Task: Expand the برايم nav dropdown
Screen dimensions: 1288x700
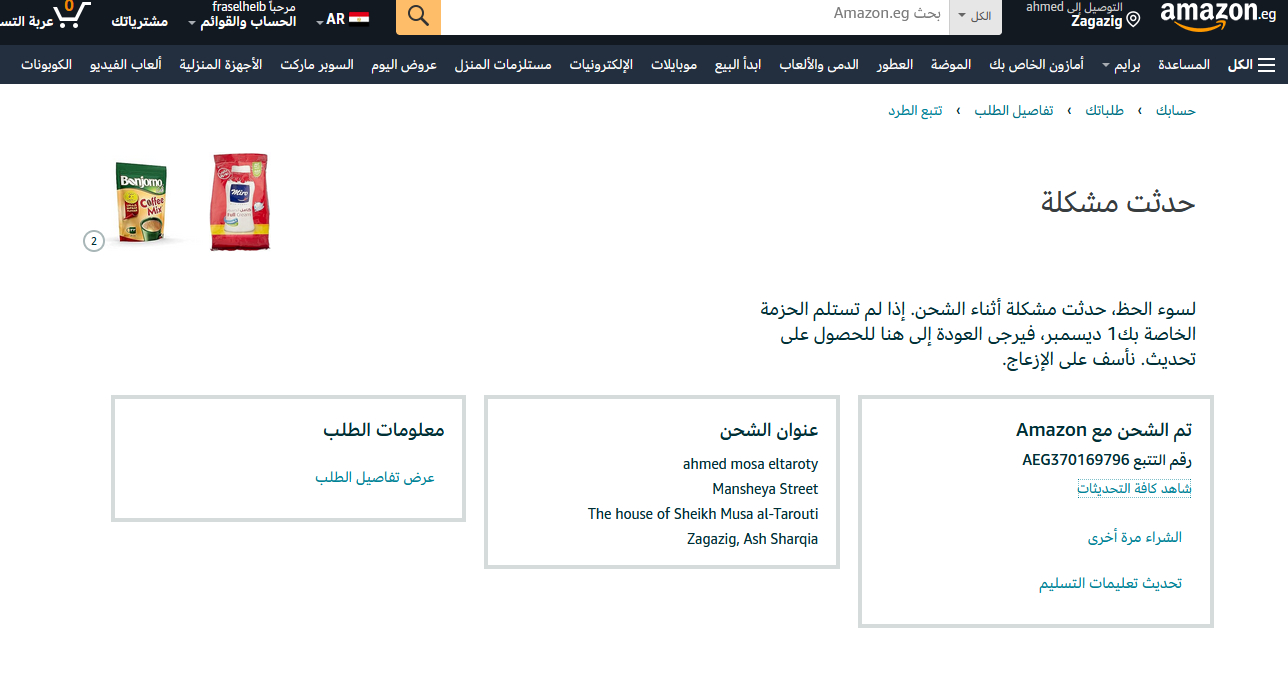Action: (1122, 65)
